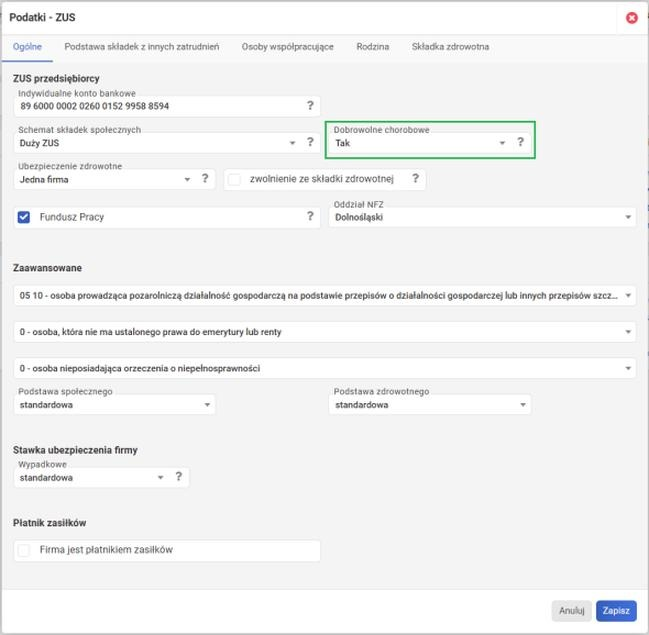
Task: Open Składka zdrowotna tab
Action: click(450, 47)
